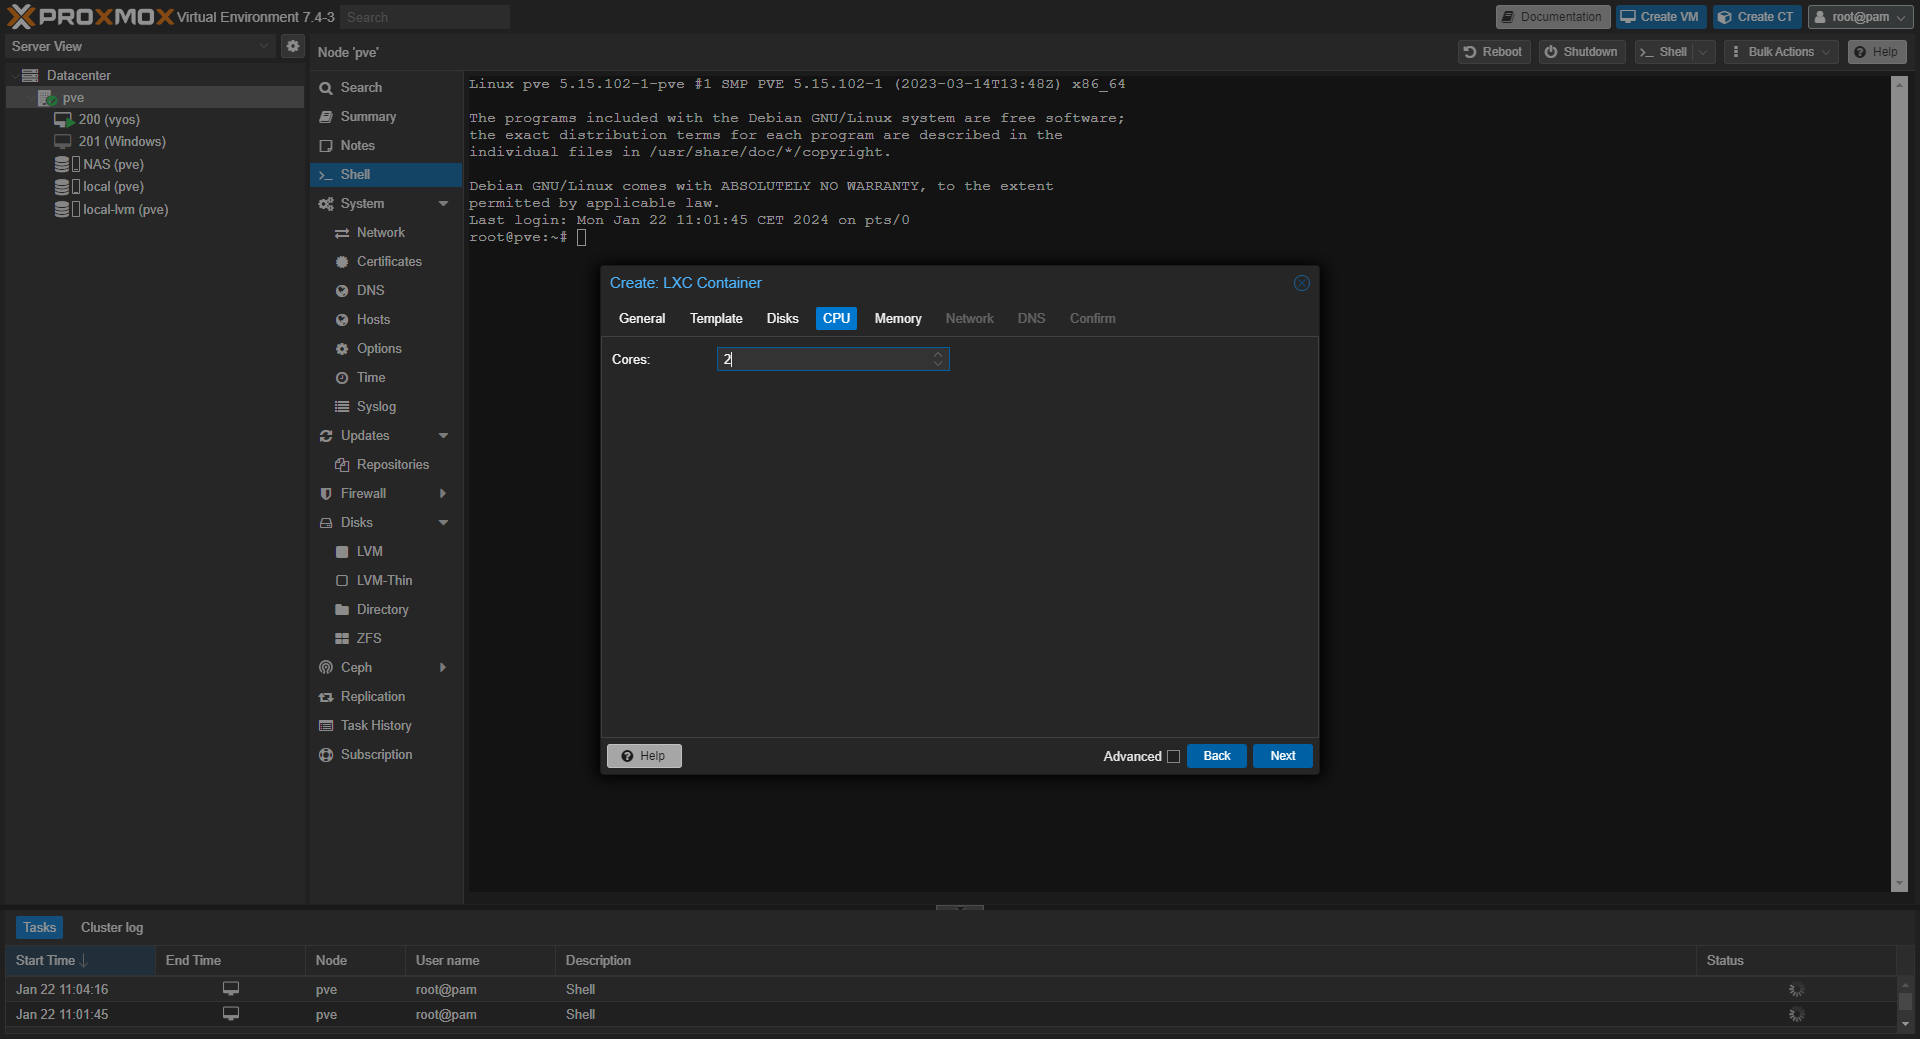Open the Repositories panel
1920x1039 pixels.
point(386,464)
